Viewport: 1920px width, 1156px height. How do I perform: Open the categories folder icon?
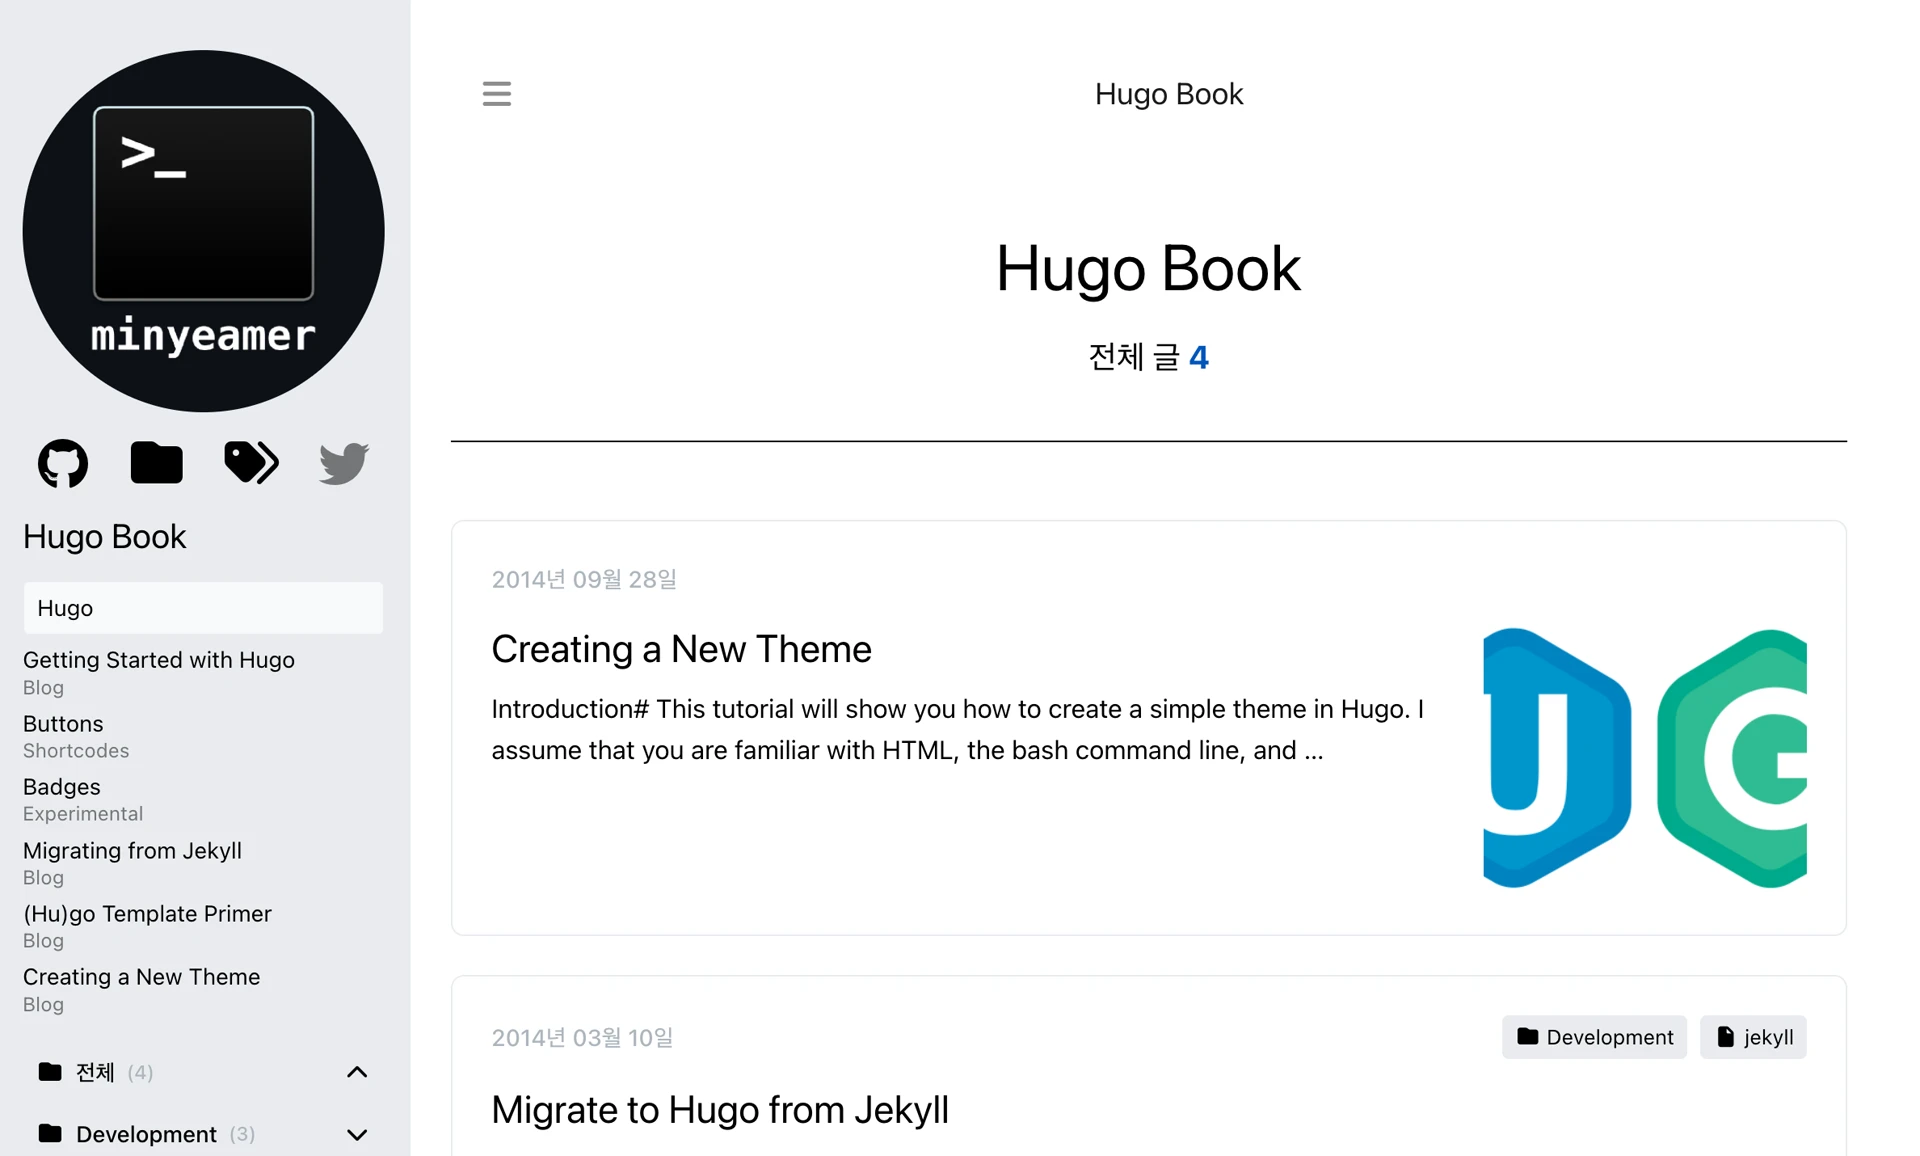tap(157, 463)
